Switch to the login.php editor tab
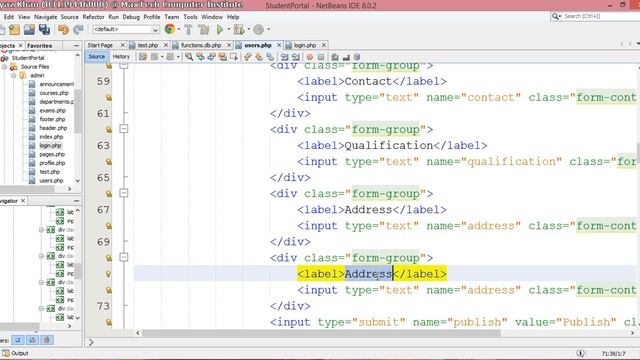This screenshot has width=640, height=360. coord(304,45)
